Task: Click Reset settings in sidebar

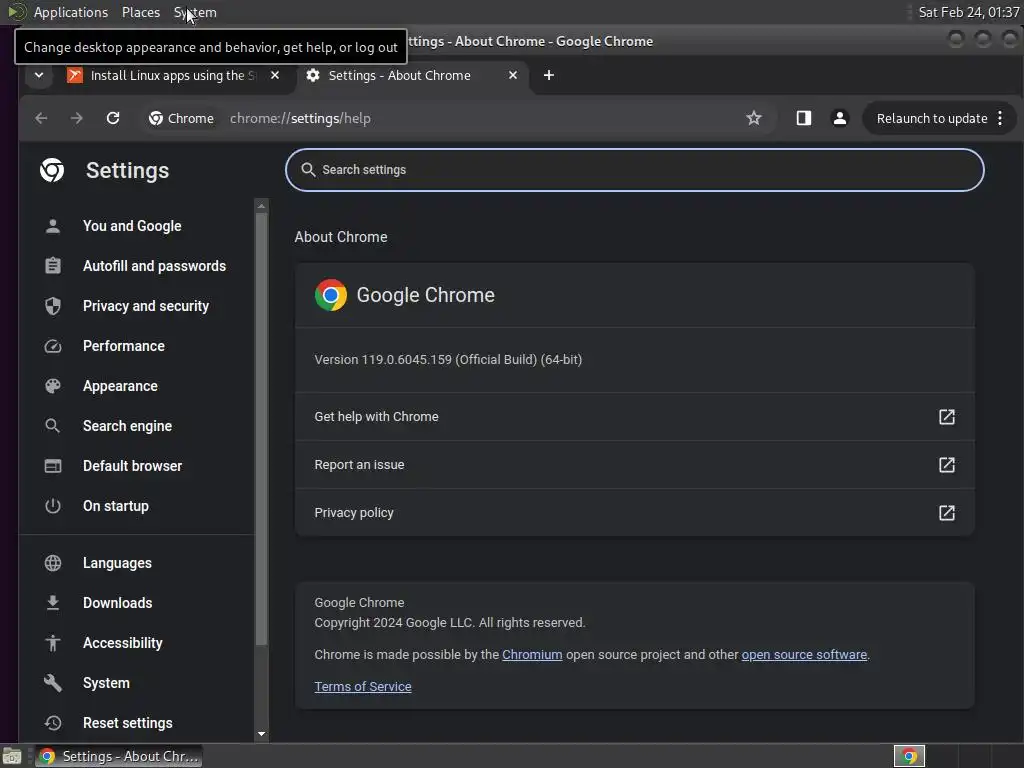Action: click(x=127, y=723)
